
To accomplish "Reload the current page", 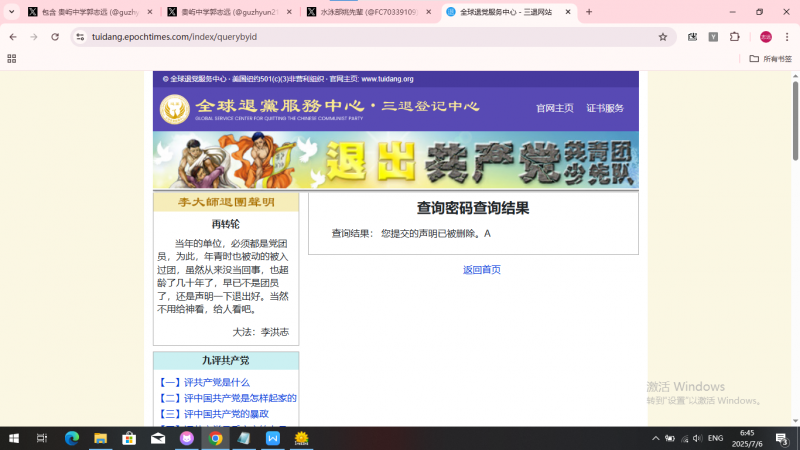I will click(55, 37).
